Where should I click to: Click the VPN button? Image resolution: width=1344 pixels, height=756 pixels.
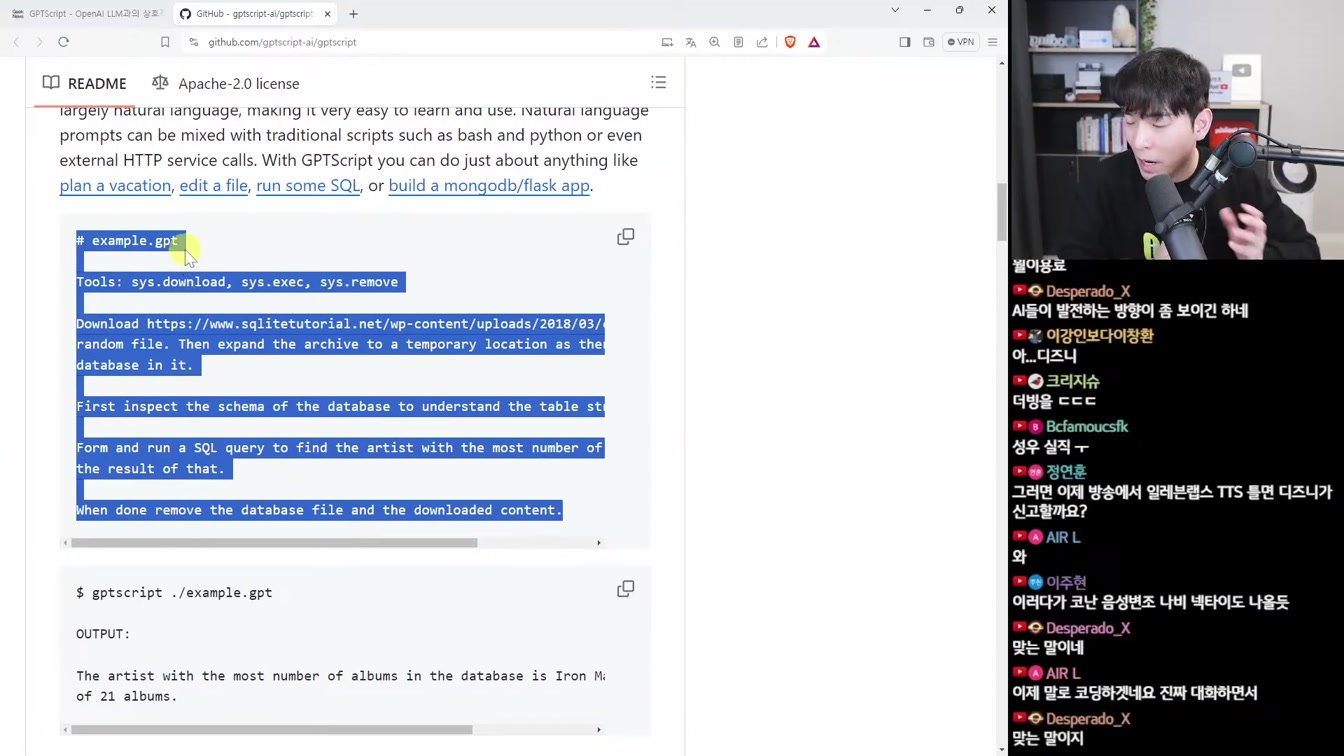click(961, 42)
